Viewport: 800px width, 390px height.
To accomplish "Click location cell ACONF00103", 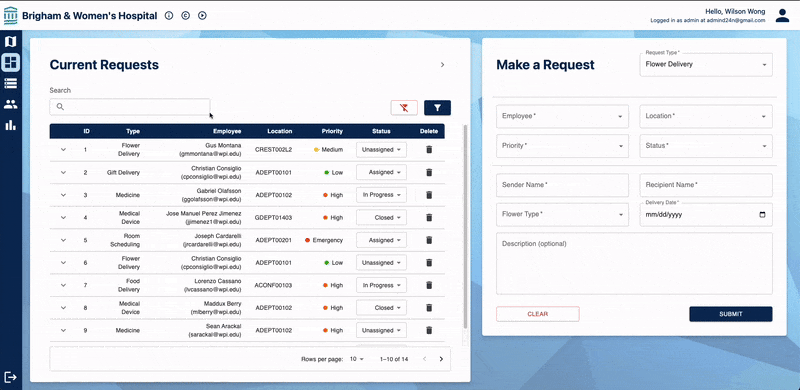I will [x=273, y=285].
